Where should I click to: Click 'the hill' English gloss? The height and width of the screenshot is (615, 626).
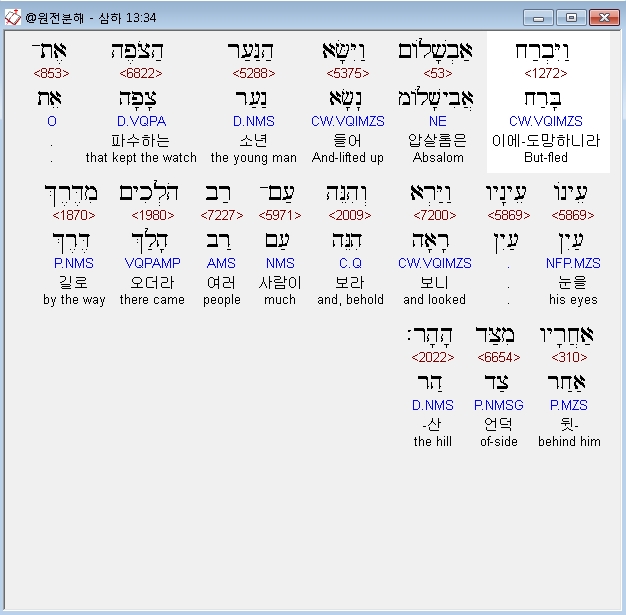point(433,441)
